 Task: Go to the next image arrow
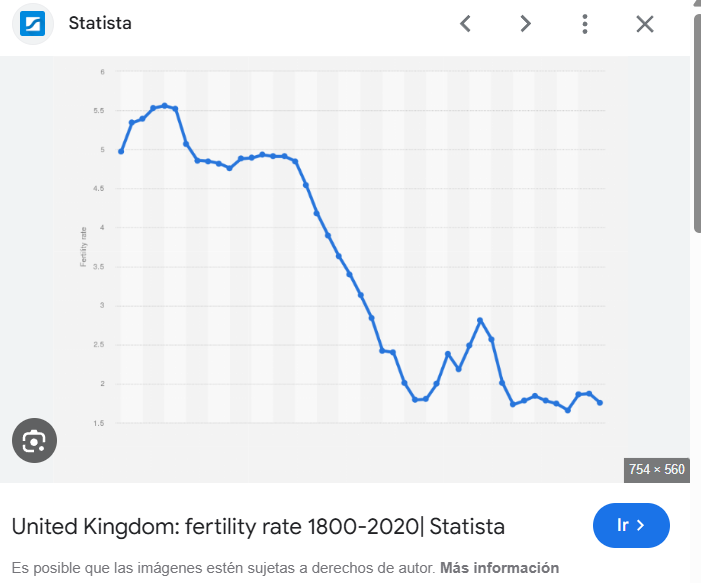click(x=525, y=24)
